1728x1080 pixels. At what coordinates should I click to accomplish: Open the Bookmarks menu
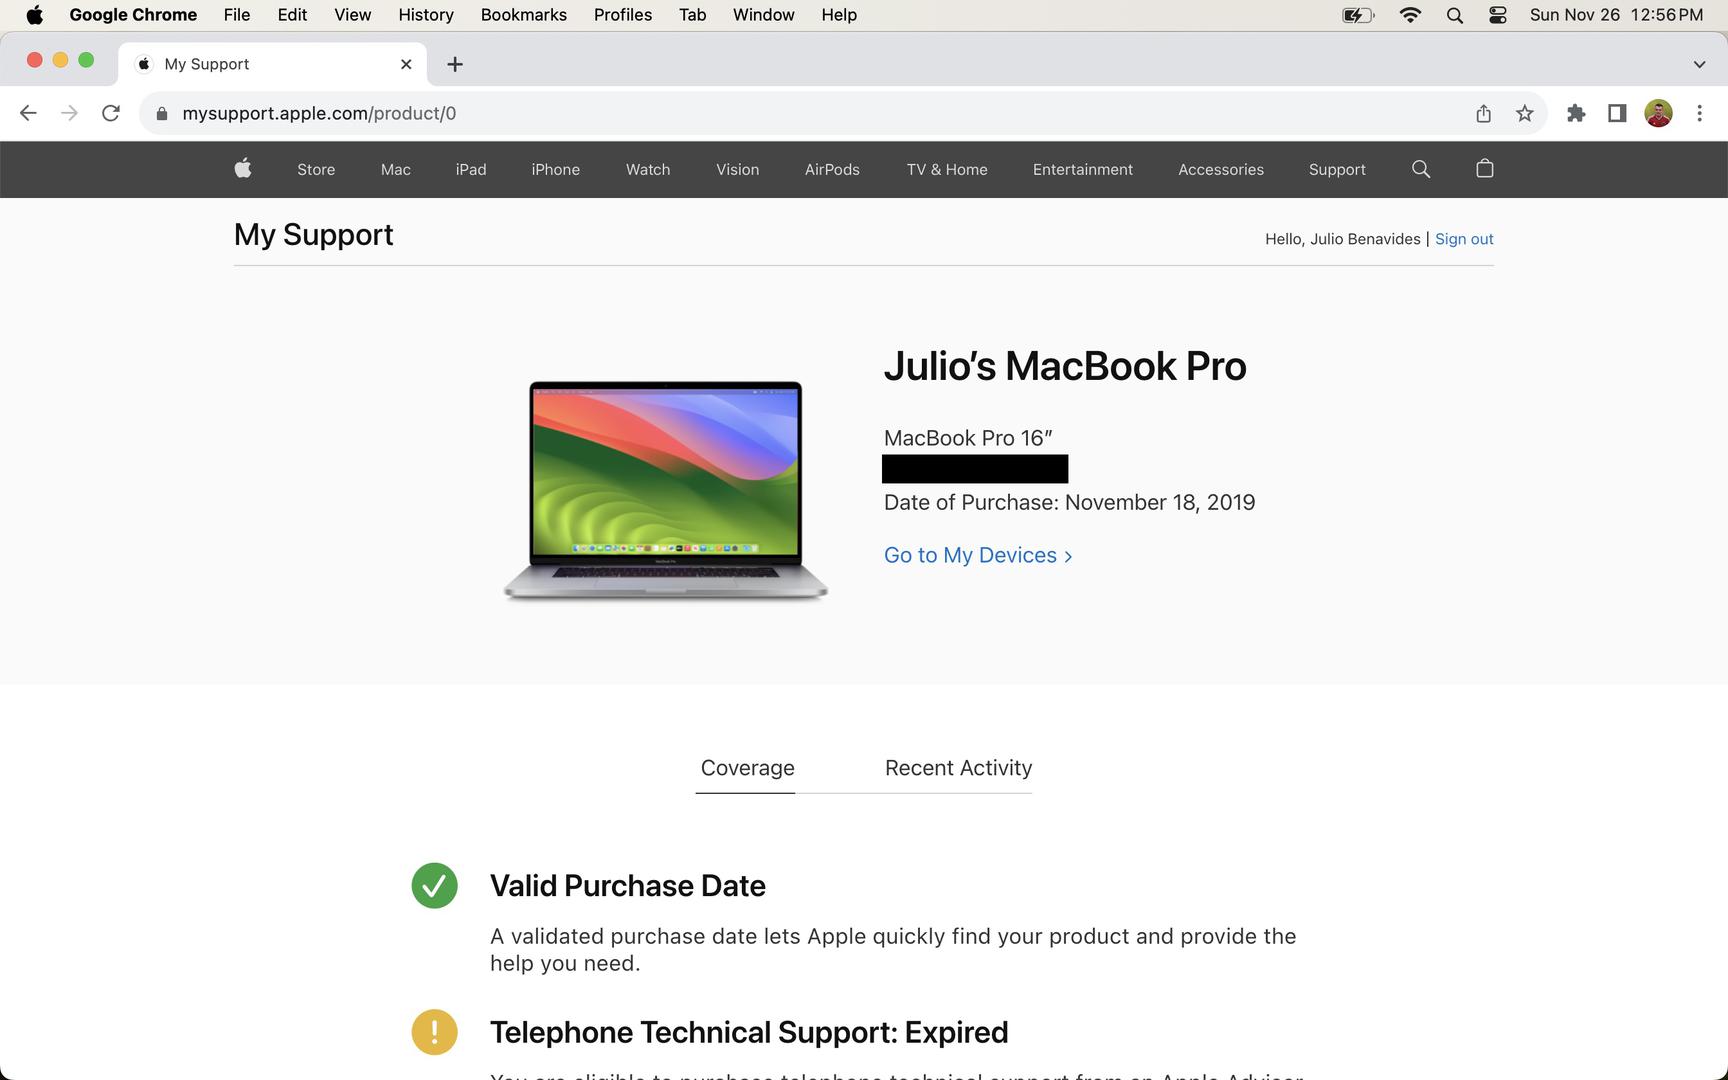(524, 15)
